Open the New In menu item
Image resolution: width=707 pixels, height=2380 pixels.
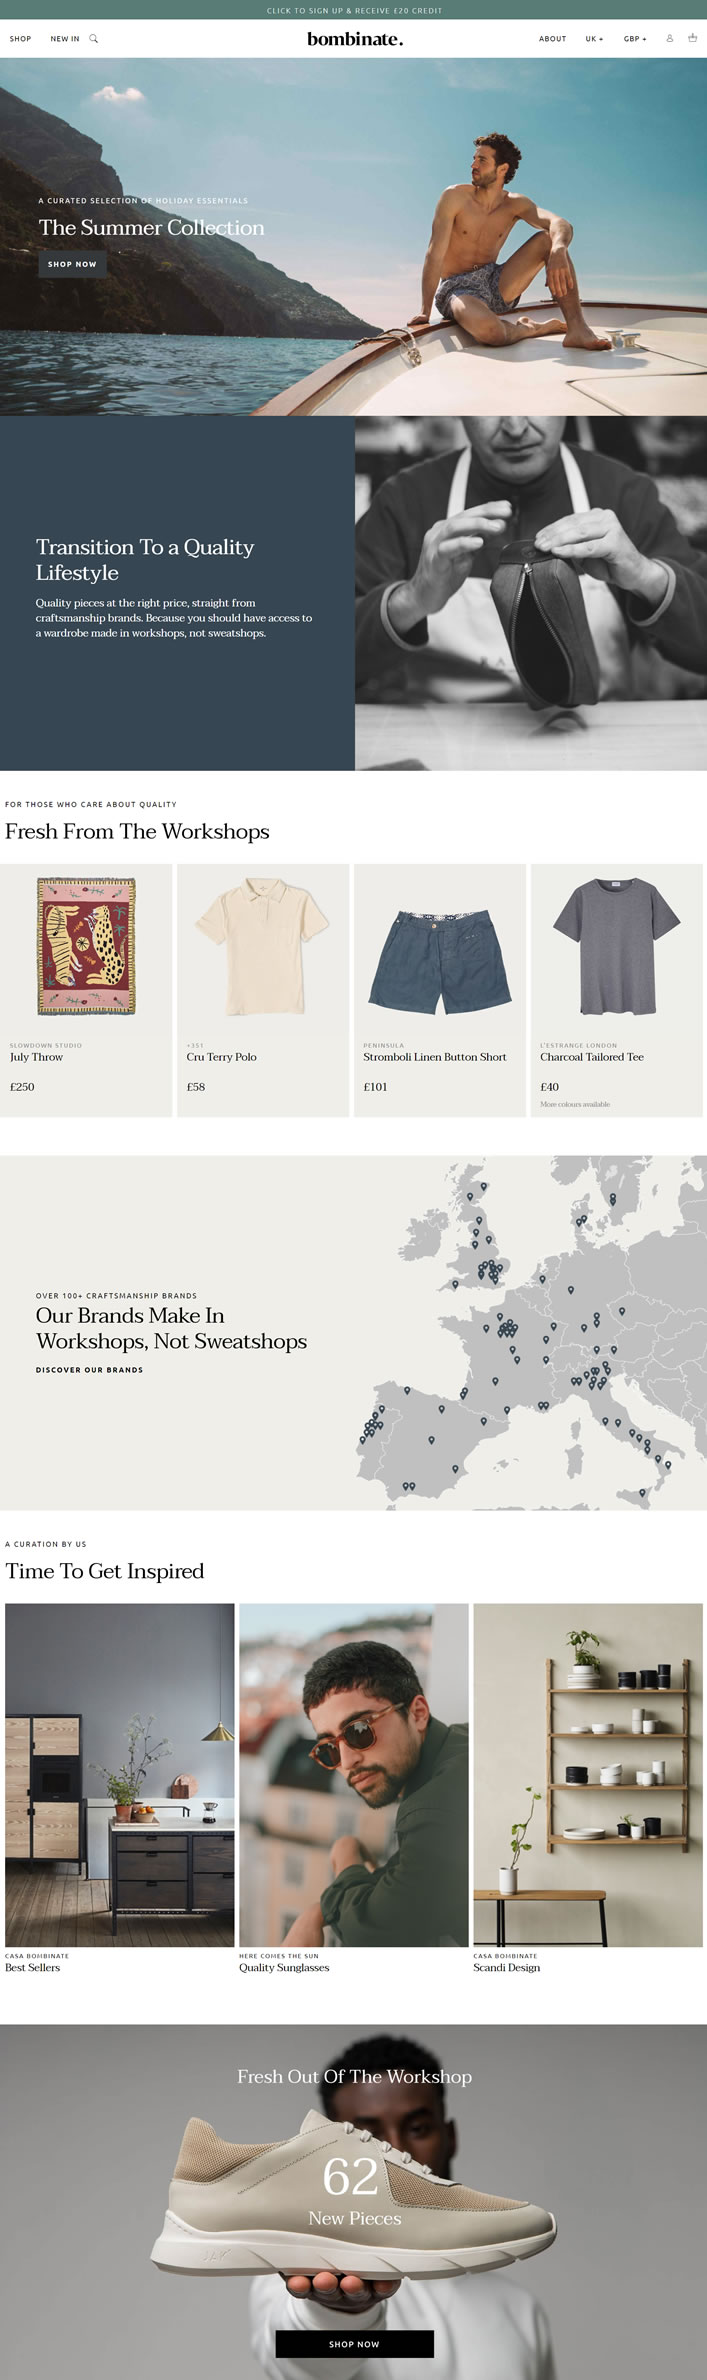point(65,39)
